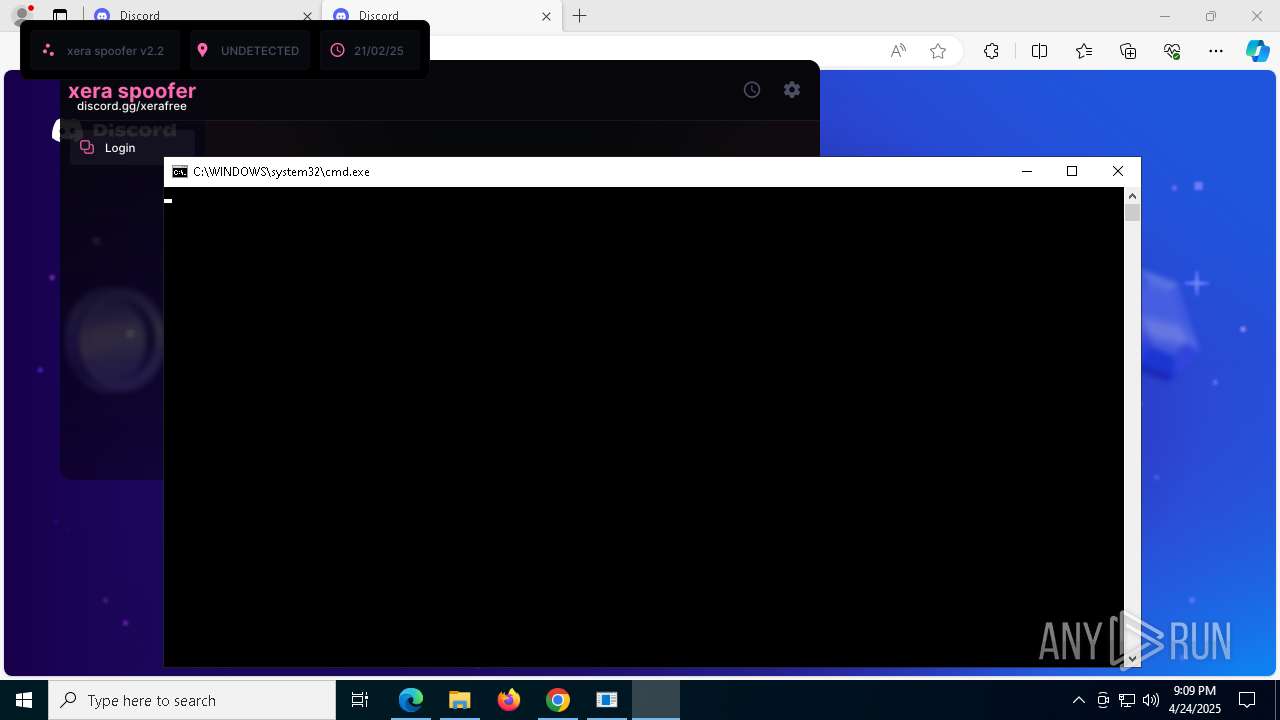Image resolution: width=1280 pixels, height=720 pixels.
Task: Click the taskbar search box
Action: coord(192,700)
